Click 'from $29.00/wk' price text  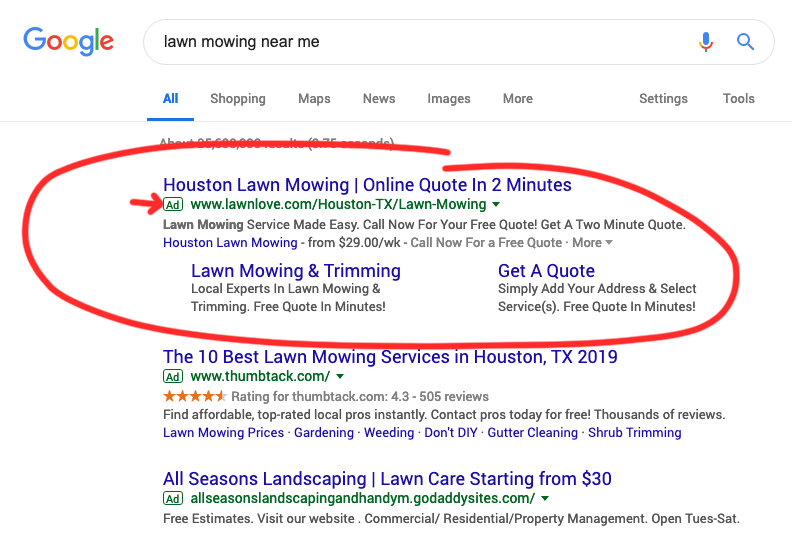pyautogui.click(x=354, y=243)
